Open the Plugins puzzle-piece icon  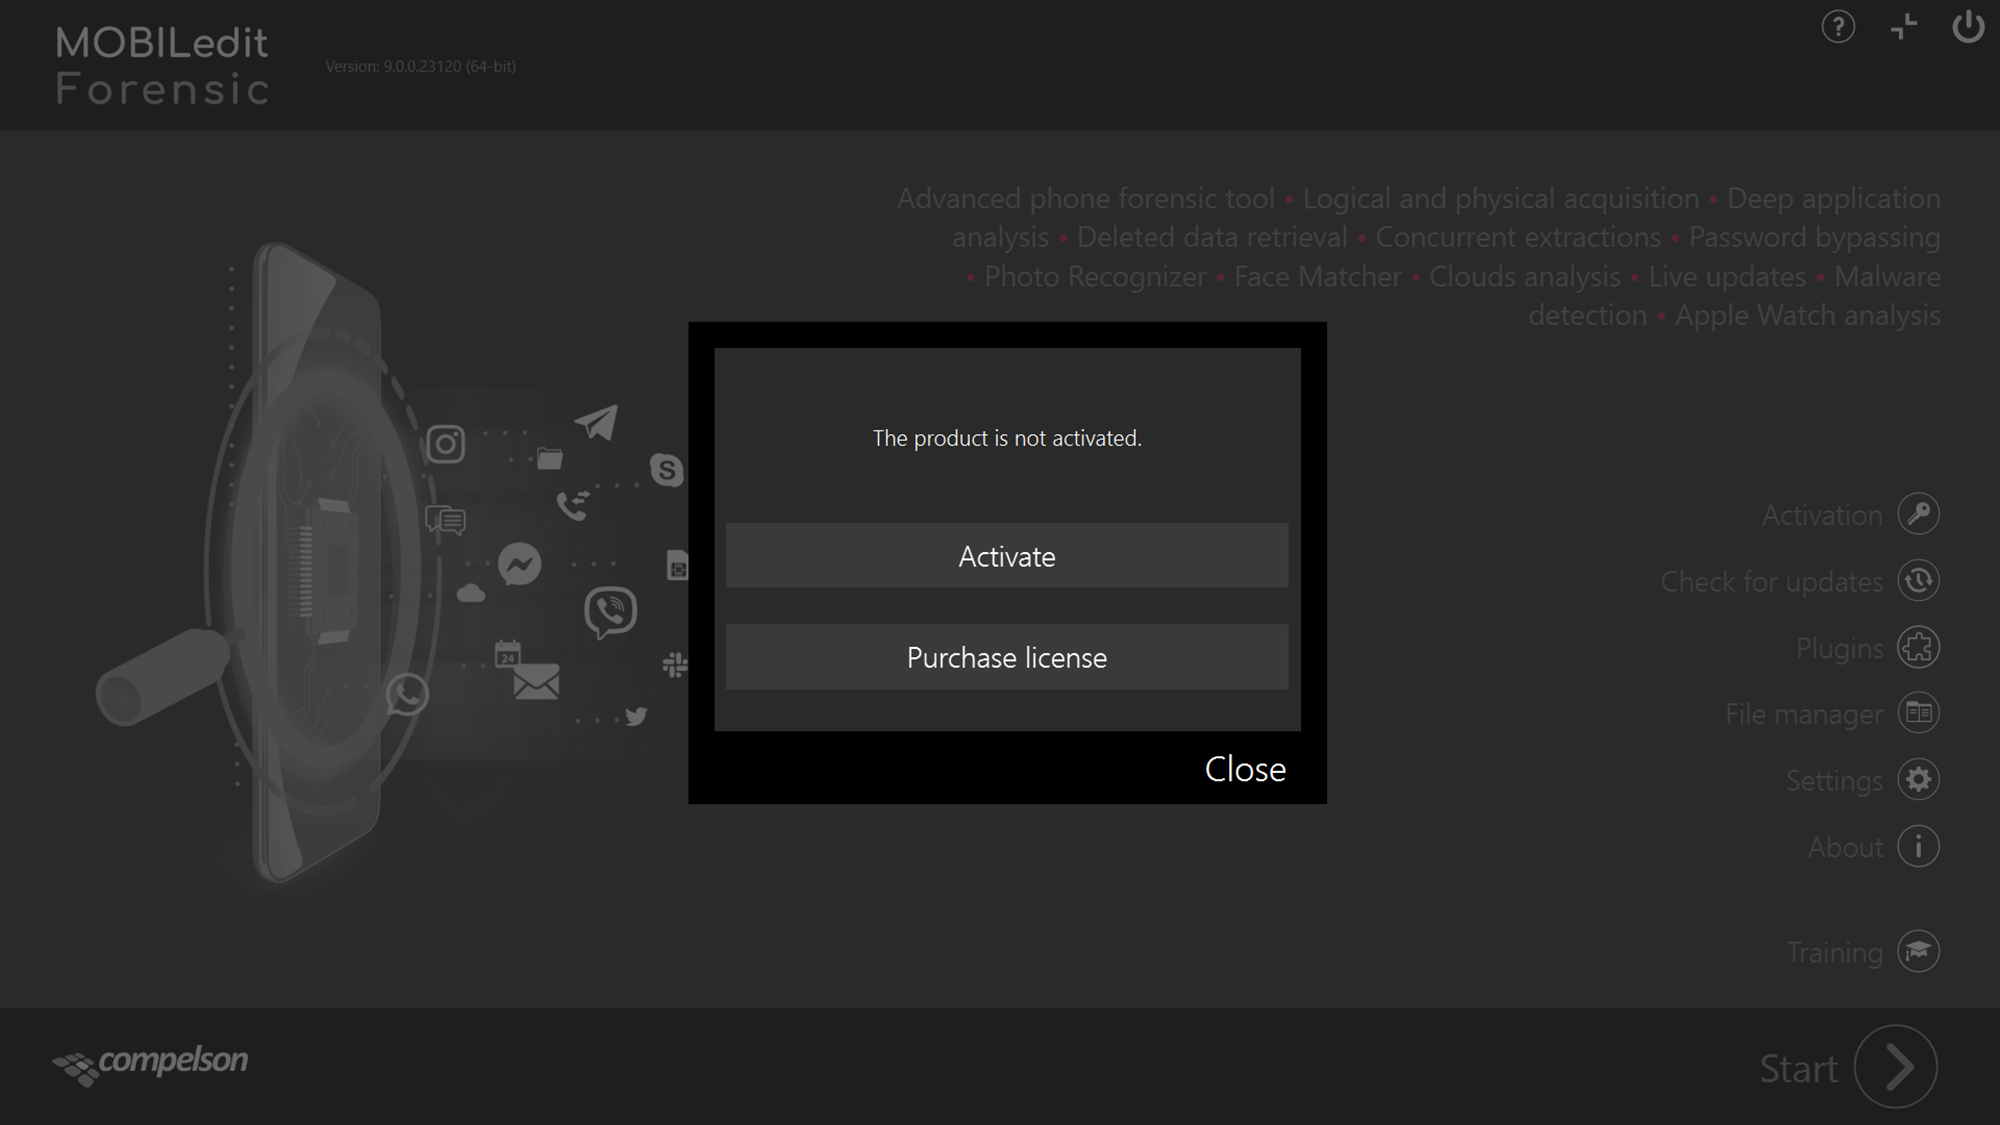point(1918,647)
